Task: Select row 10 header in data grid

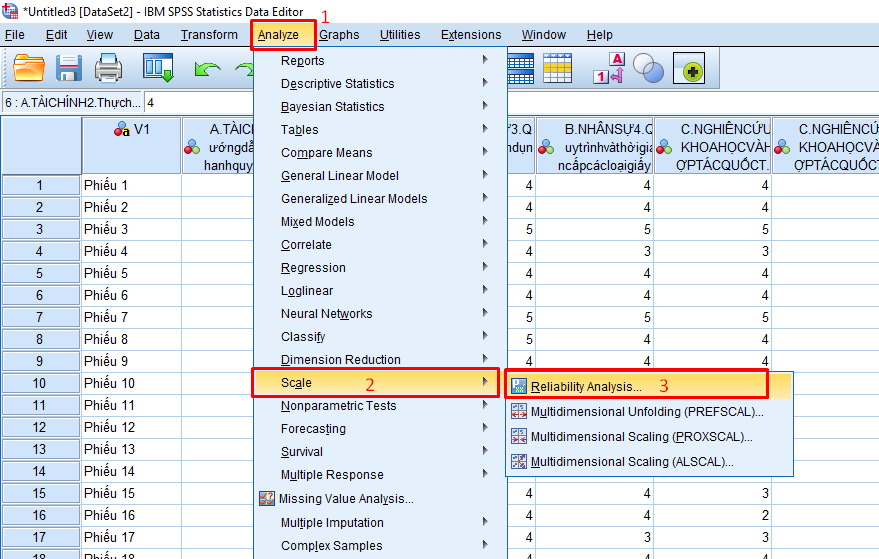Action: pyautogui.click(x=40, y=383)
